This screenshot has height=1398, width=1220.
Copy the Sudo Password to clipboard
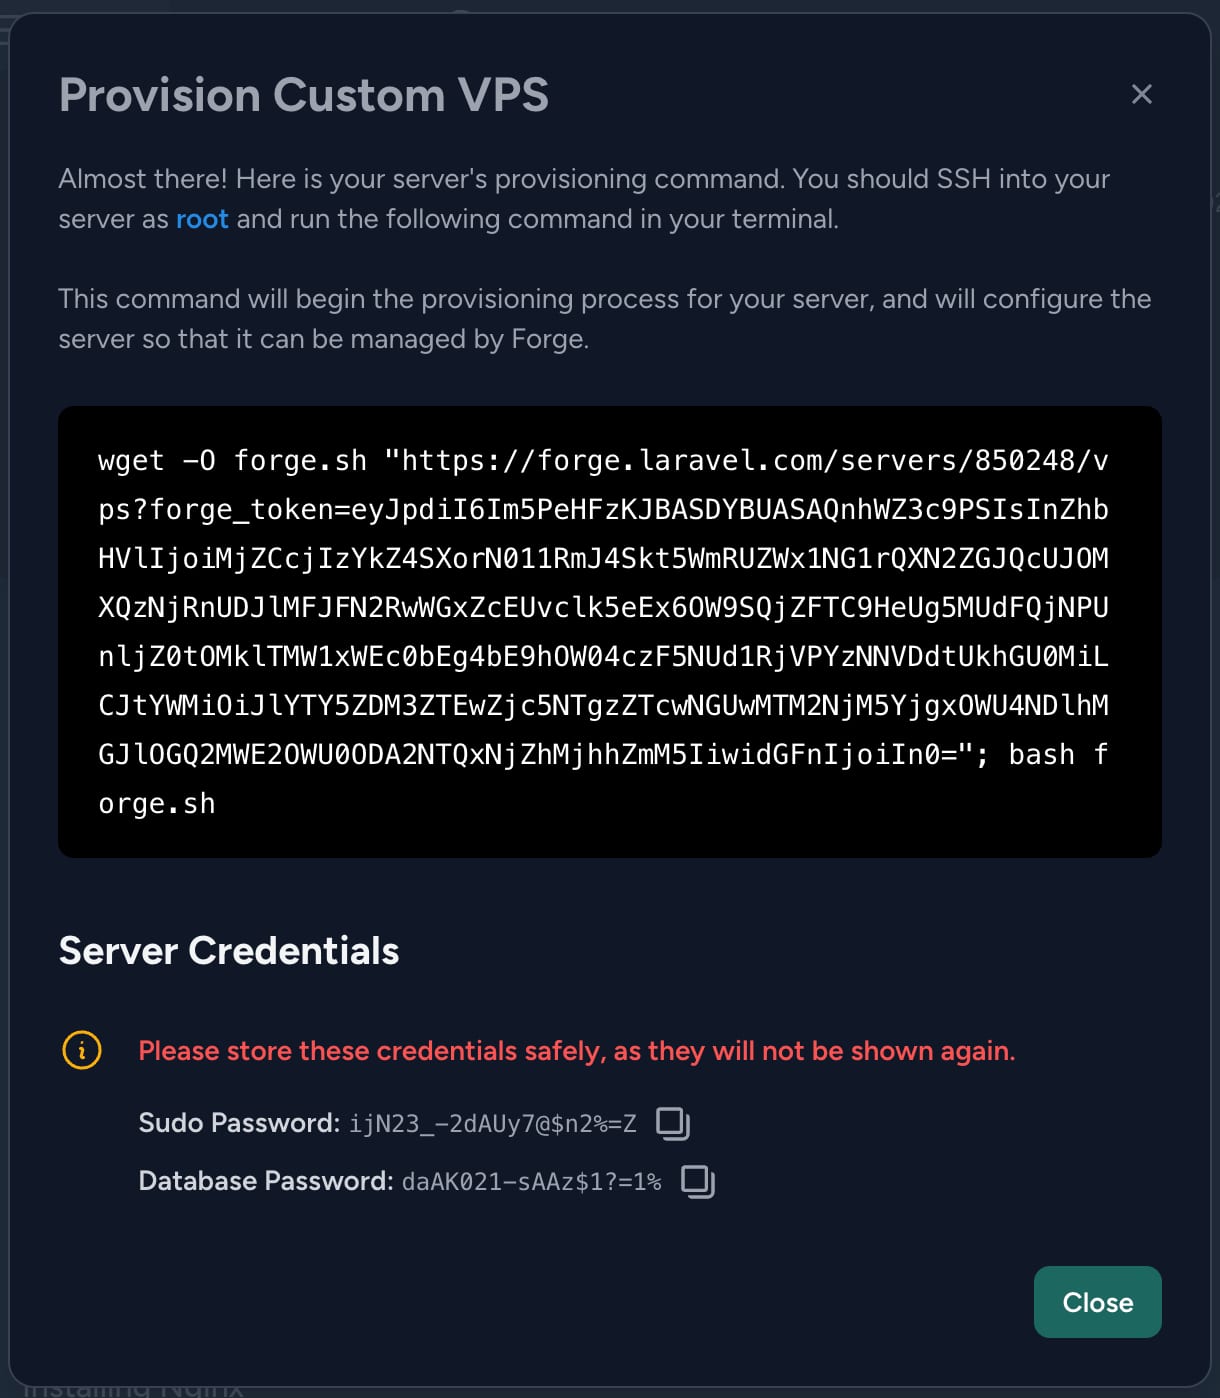673,1123
